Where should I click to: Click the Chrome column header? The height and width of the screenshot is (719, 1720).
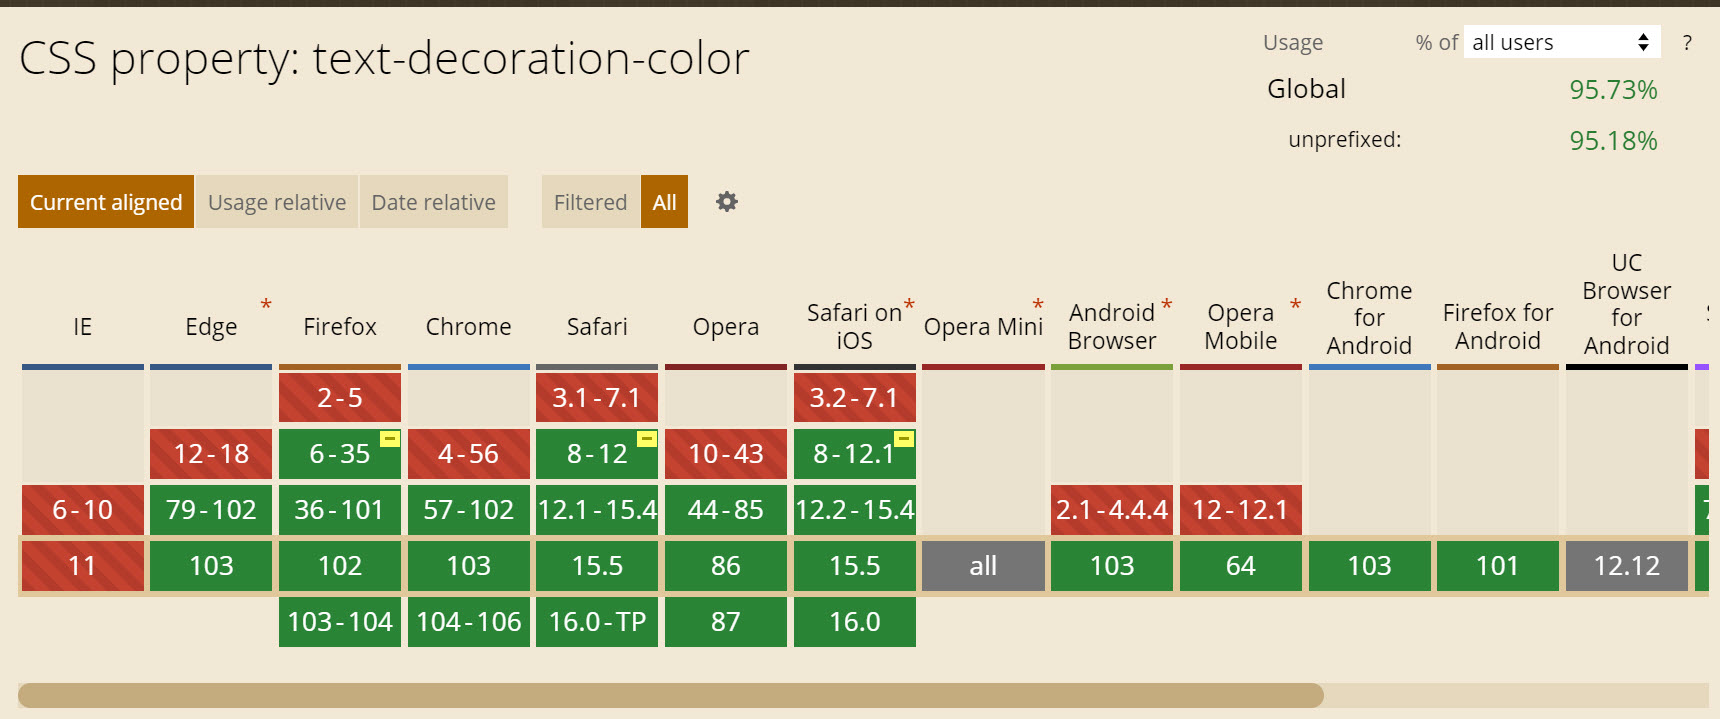pos(469,327)
